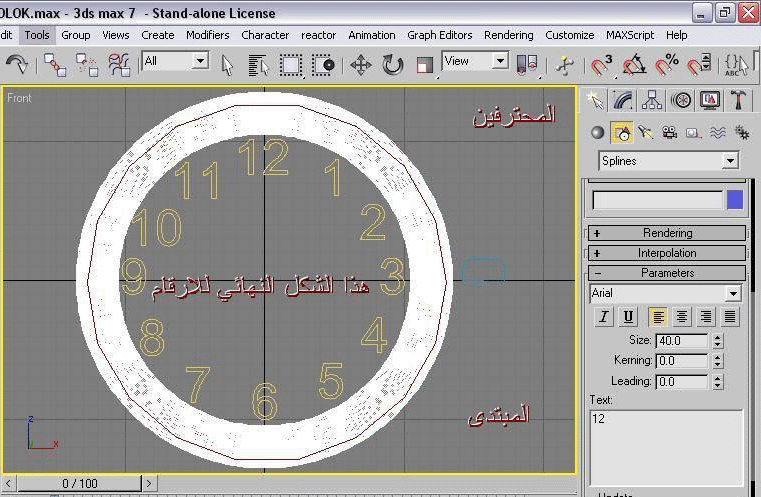Choose Rectangular Selection Region tool

point(291,65)
